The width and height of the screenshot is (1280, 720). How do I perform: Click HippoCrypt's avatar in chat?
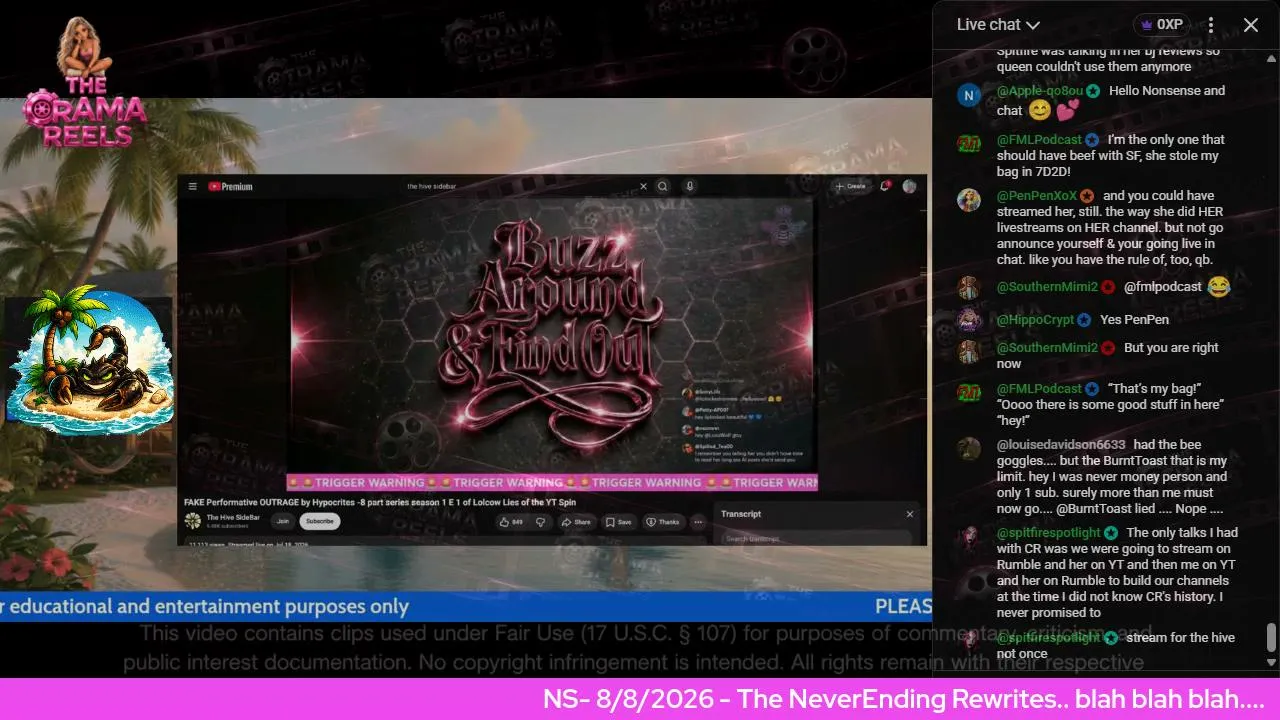[968, 320]
